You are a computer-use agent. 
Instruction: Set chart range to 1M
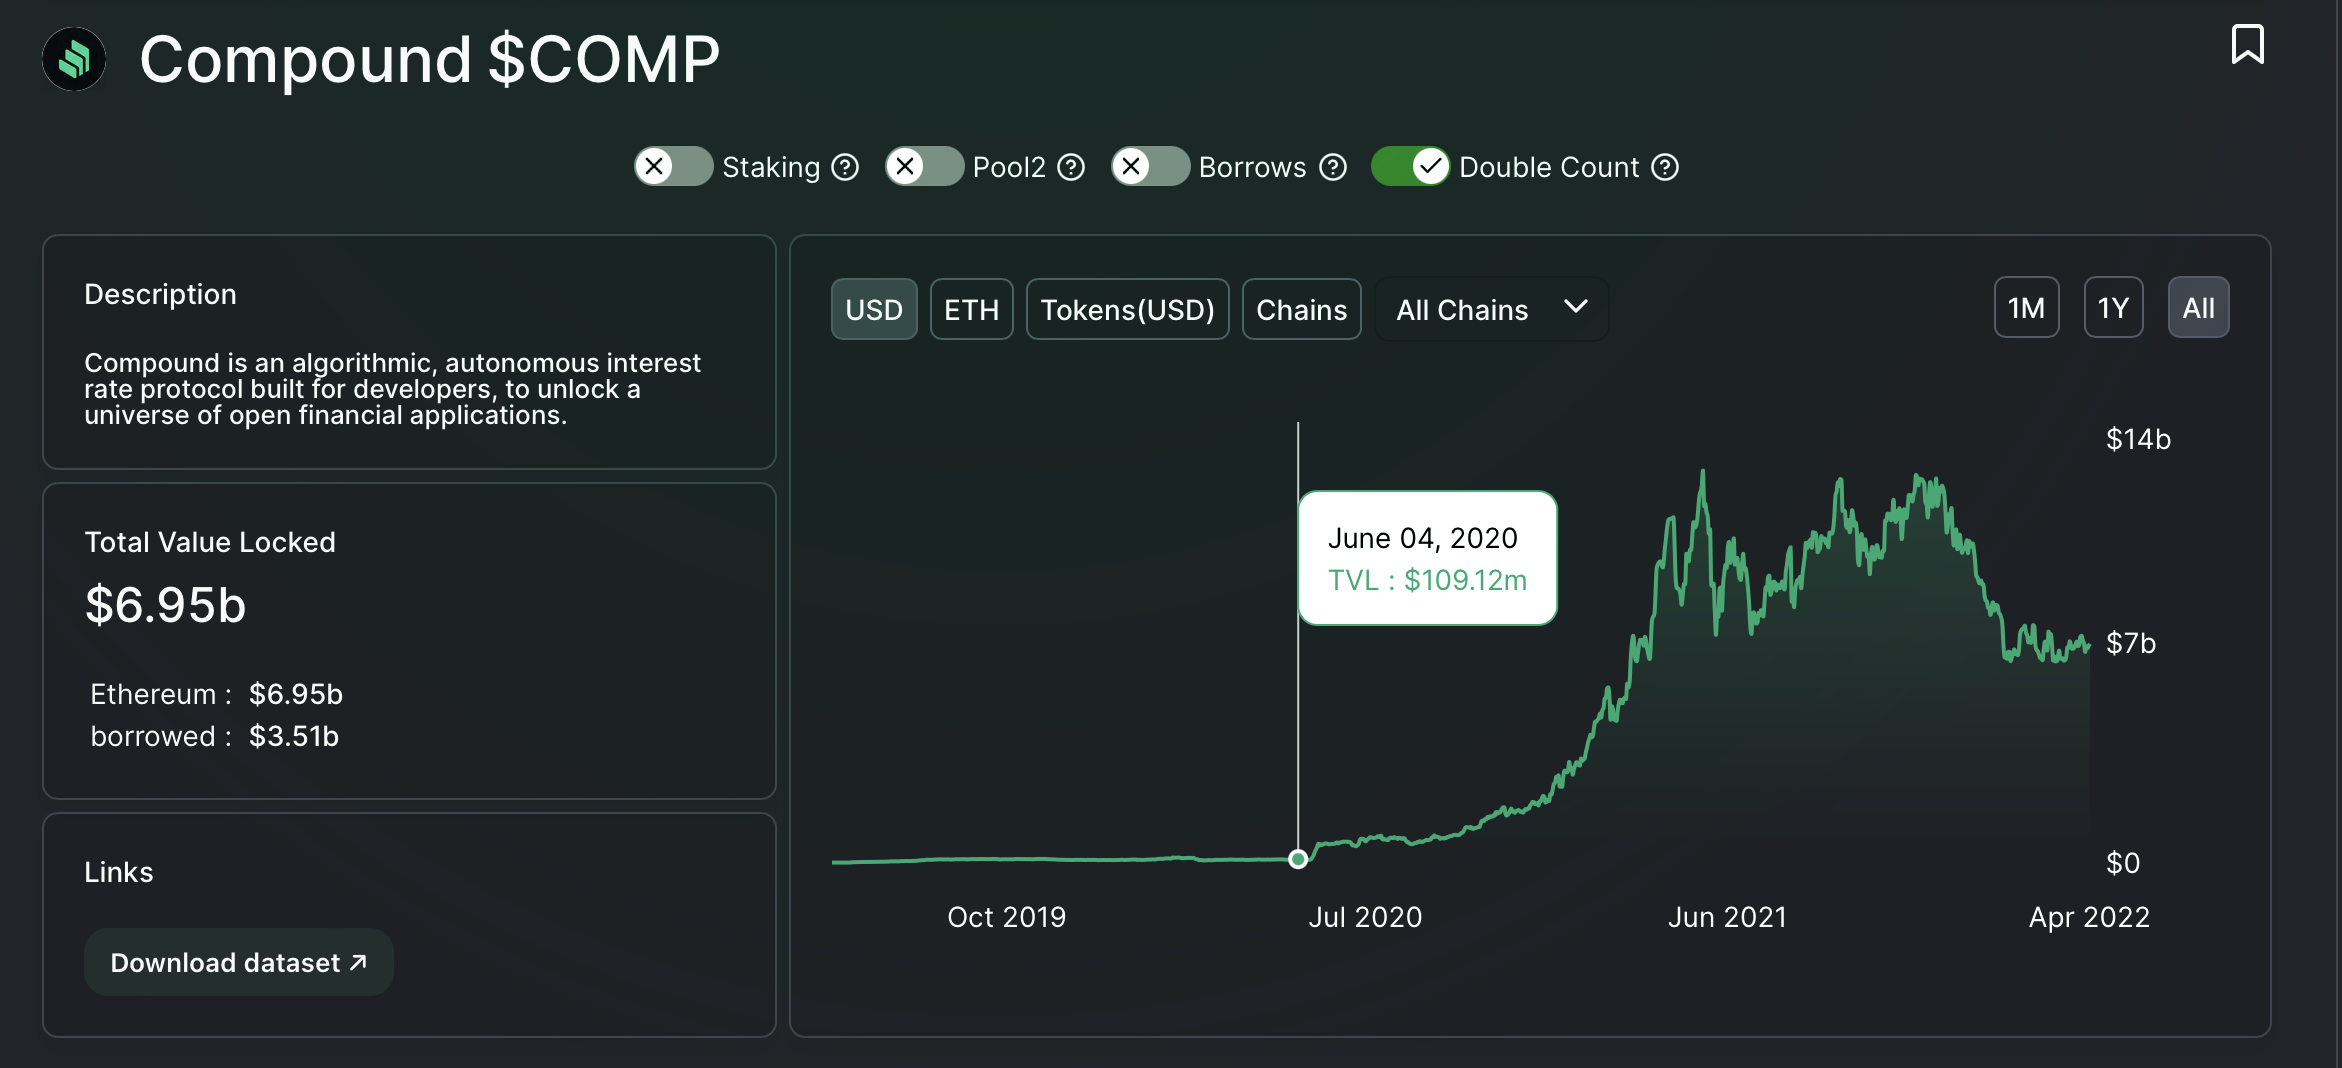click(2026, 307)
